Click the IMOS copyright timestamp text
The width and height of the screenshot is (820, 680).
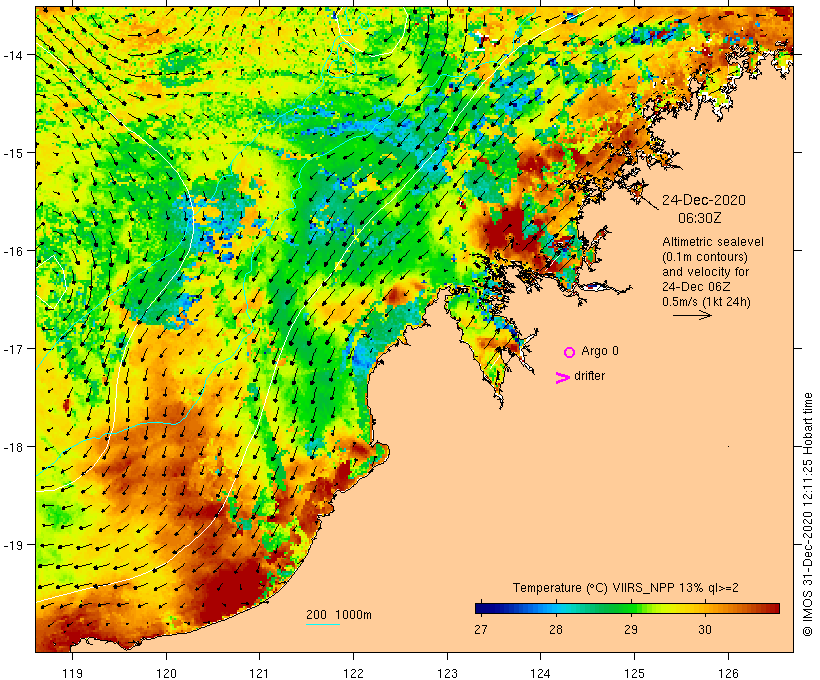click(807, 514)
